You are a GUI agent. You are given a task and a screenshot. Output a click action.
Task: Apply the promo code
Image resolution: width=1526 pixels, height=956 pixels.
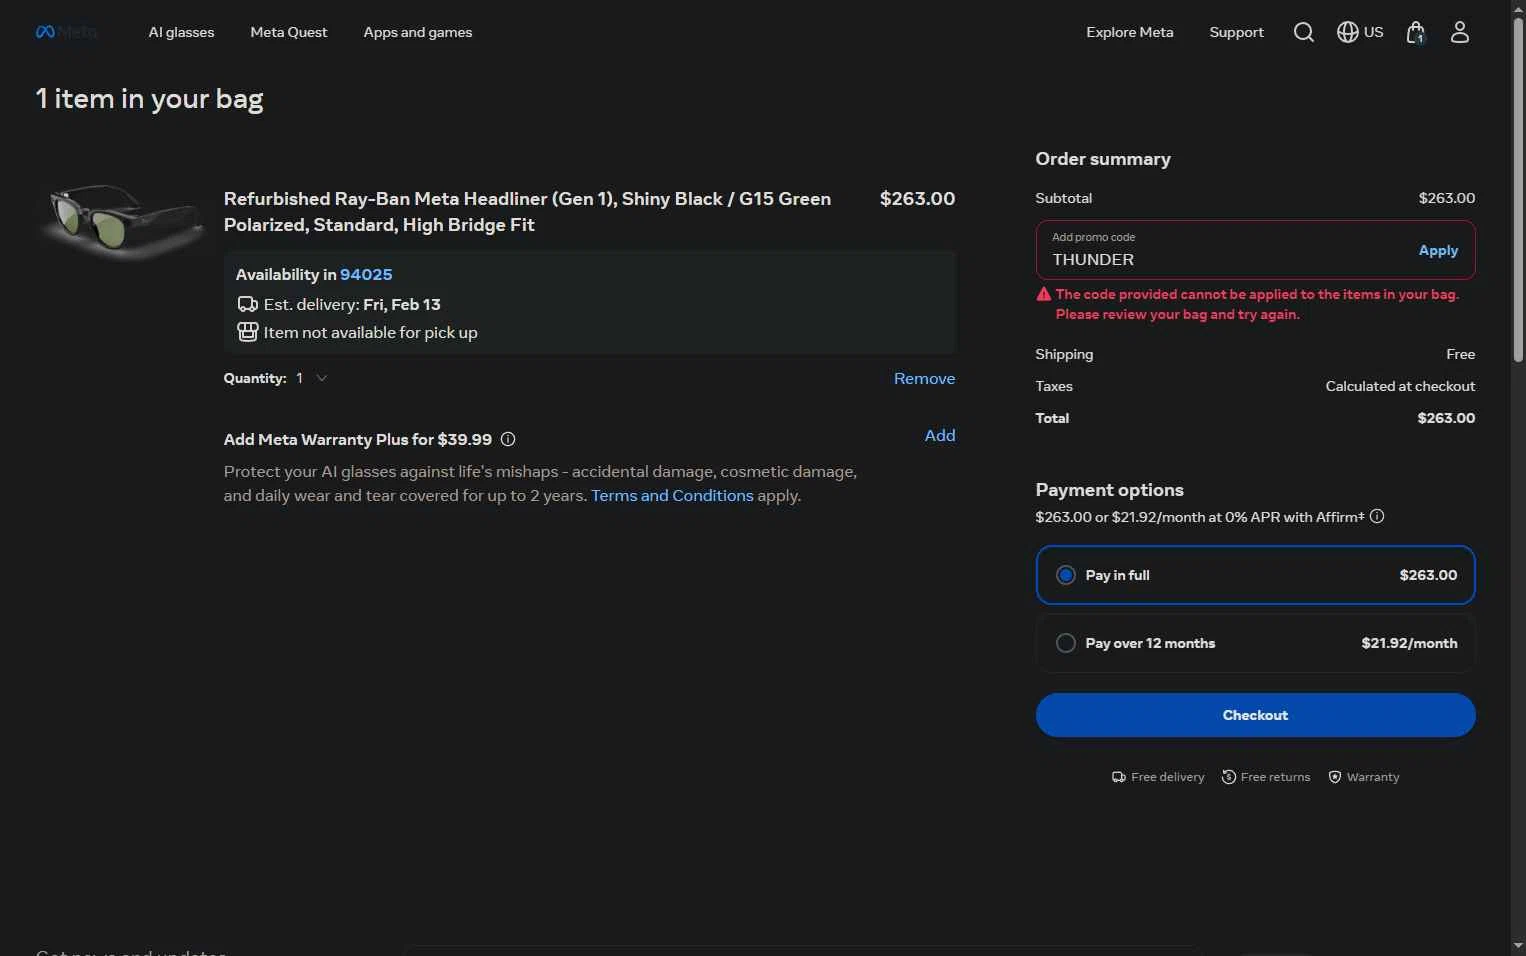click(x=1438, y=250)
